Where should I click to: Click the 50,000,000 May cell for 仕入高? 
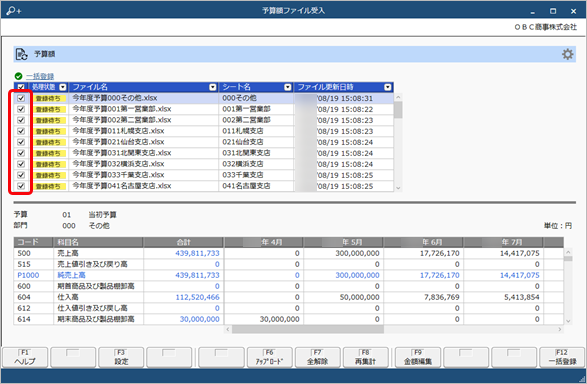343,298
